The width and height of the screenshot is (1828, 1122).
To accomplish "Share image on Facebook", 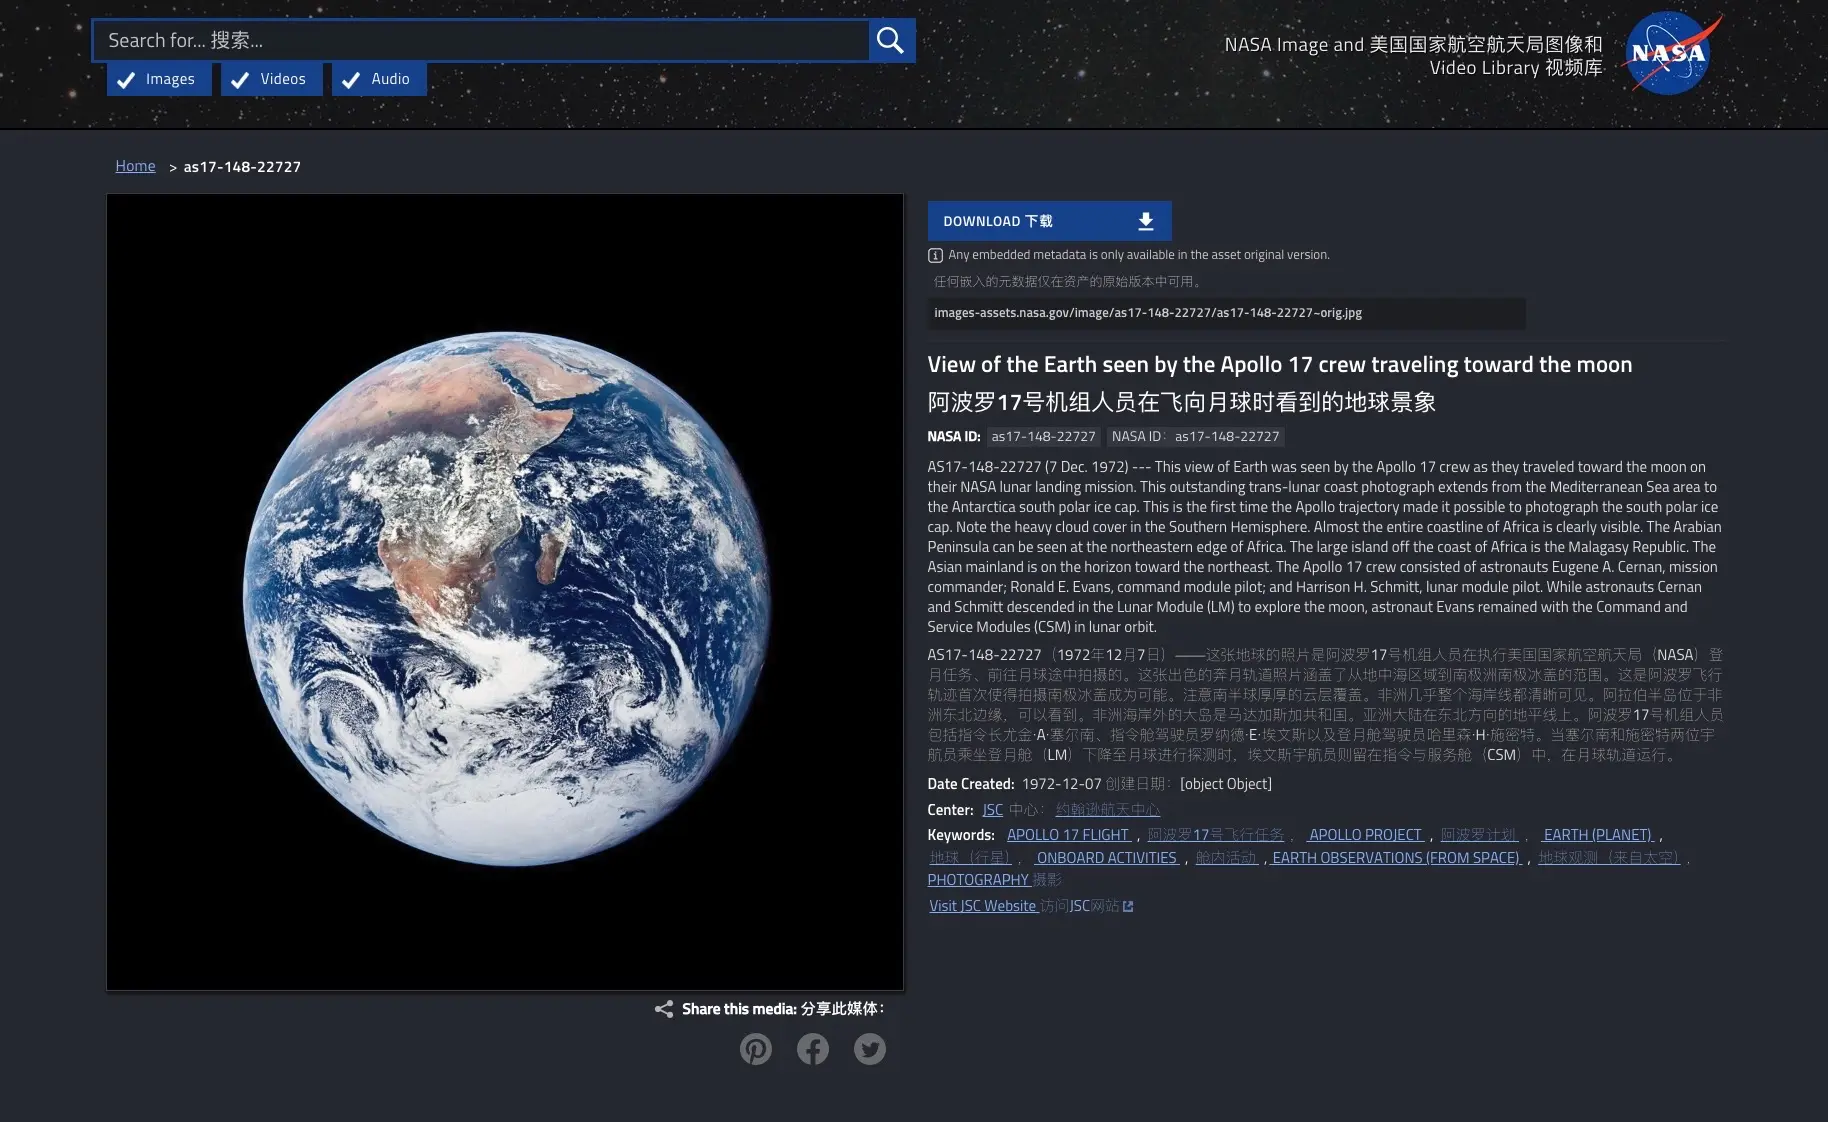I will click(x=813, y=1049).
